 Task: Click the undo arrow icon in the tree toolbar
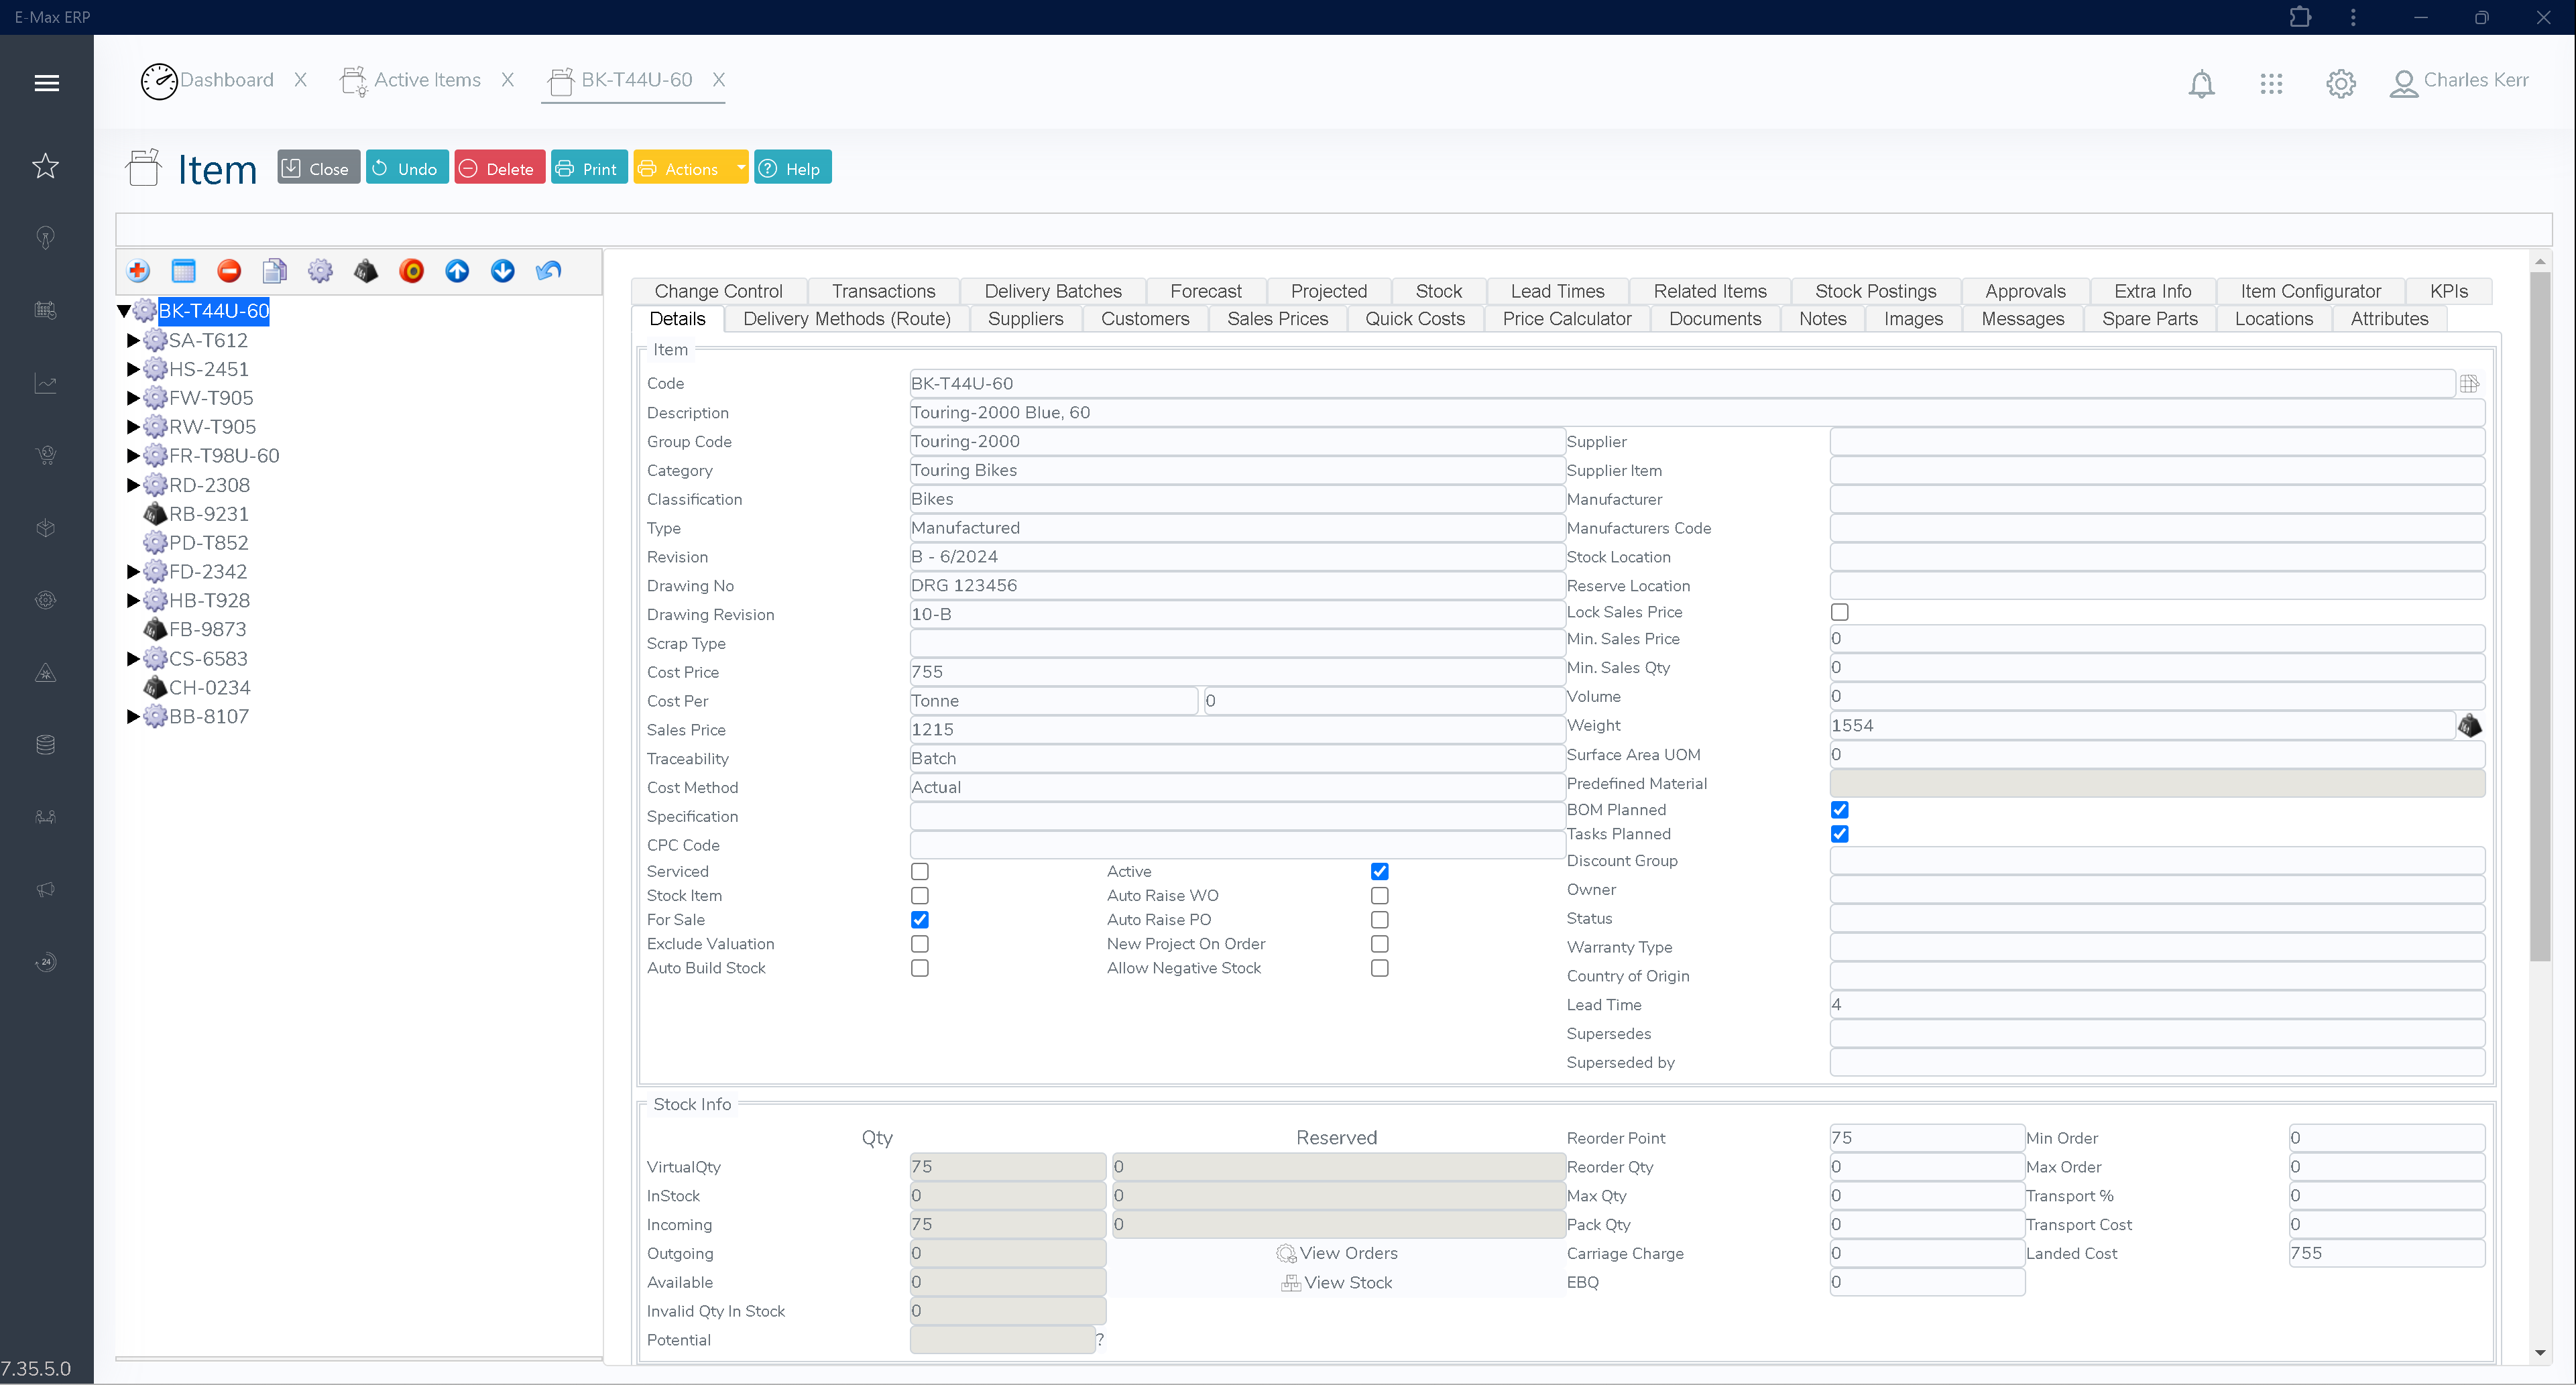[547, 271]
